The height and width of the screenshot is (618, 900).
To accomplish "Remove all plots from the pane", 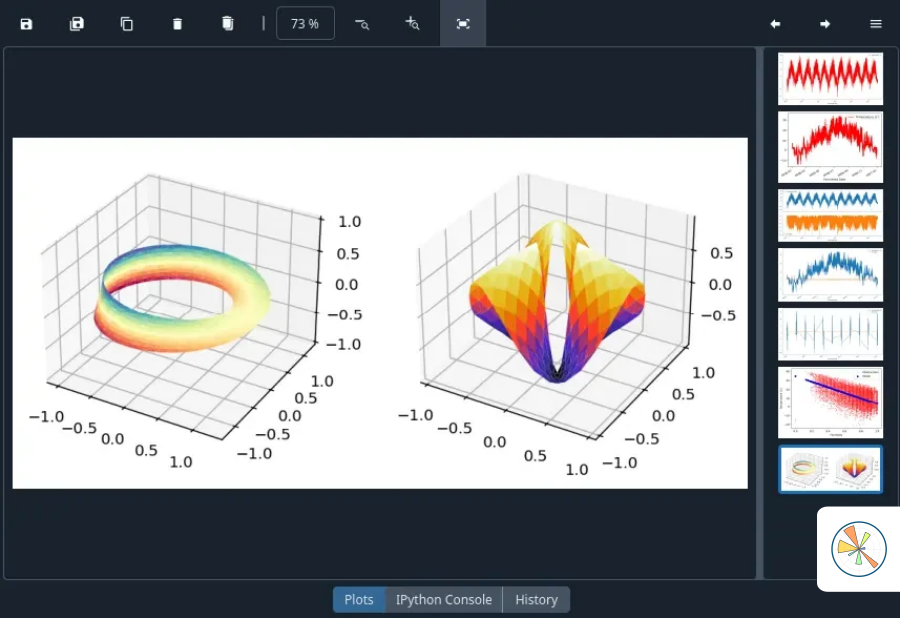I will tap(227, 23).
